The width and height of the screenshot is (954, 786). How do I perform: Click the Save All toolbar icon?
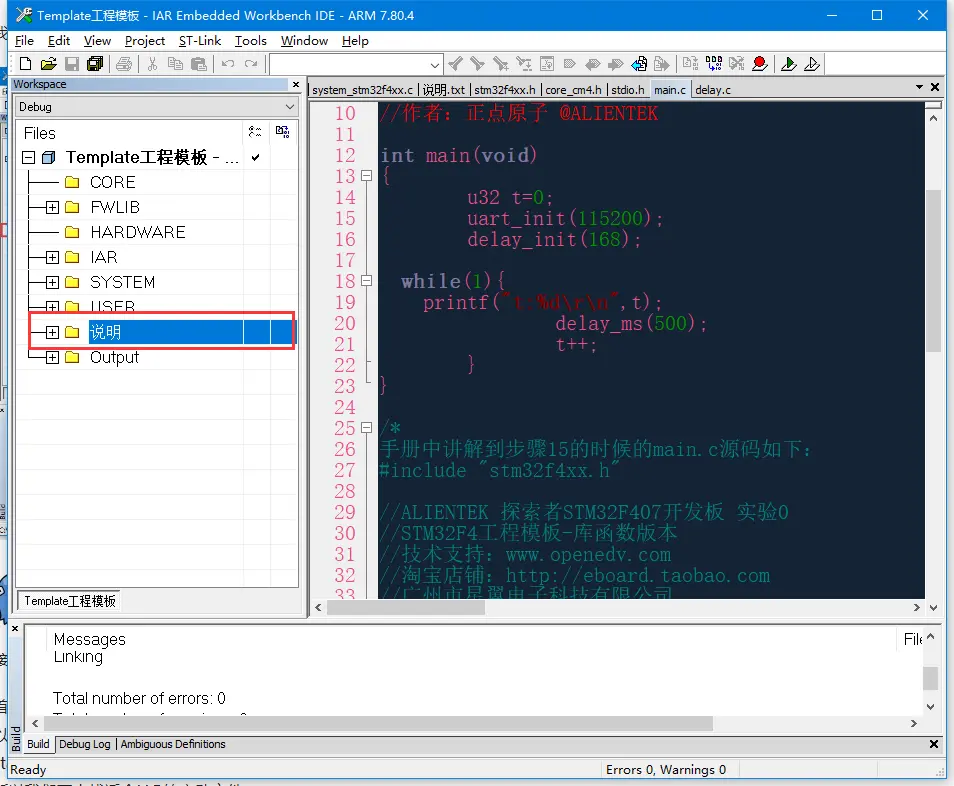pyautogui.click(x=95, y=64)
